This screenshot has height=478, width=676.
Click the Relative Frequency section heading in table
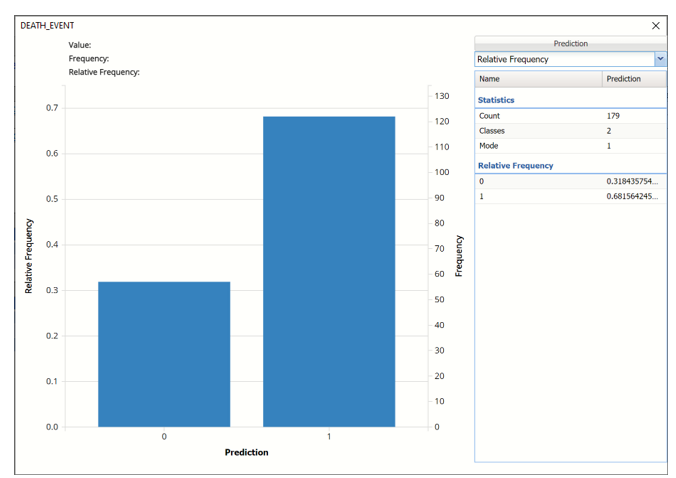pos(515,165)
